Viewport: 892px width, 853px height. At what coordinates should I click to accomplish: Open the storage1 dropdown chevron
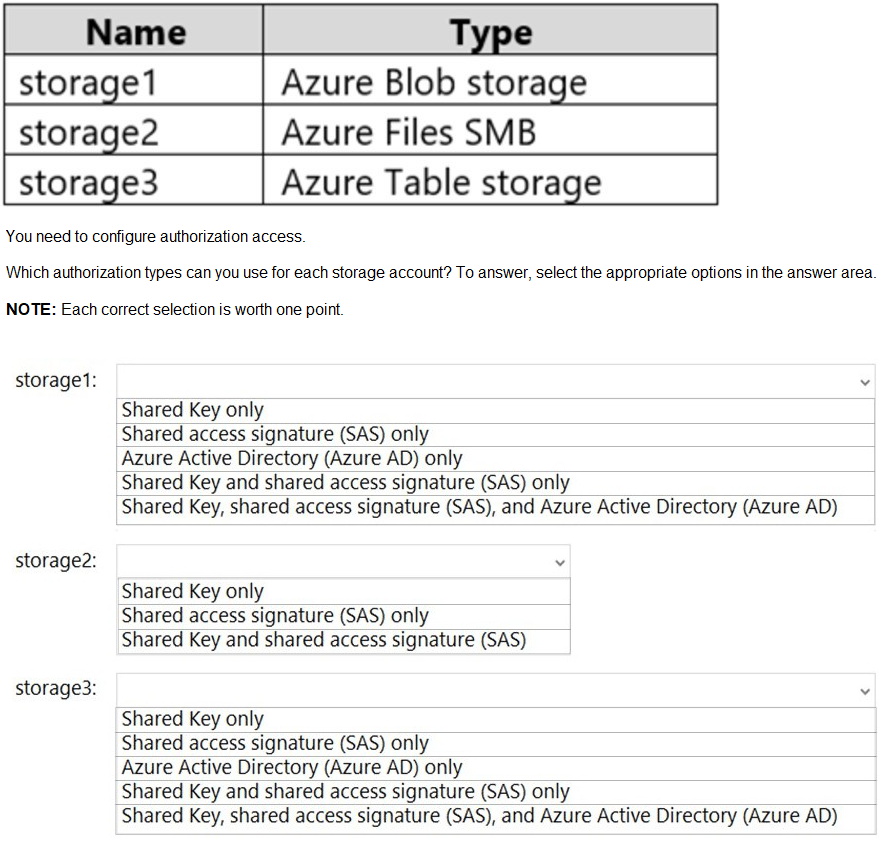864,382
